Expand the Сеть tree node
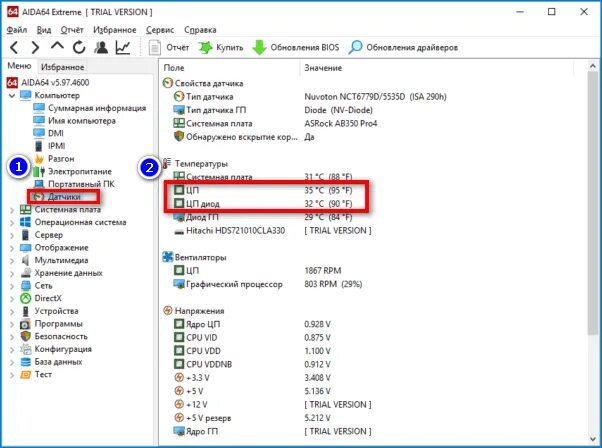Screen dimensions: 602x448 coord(12,286)
